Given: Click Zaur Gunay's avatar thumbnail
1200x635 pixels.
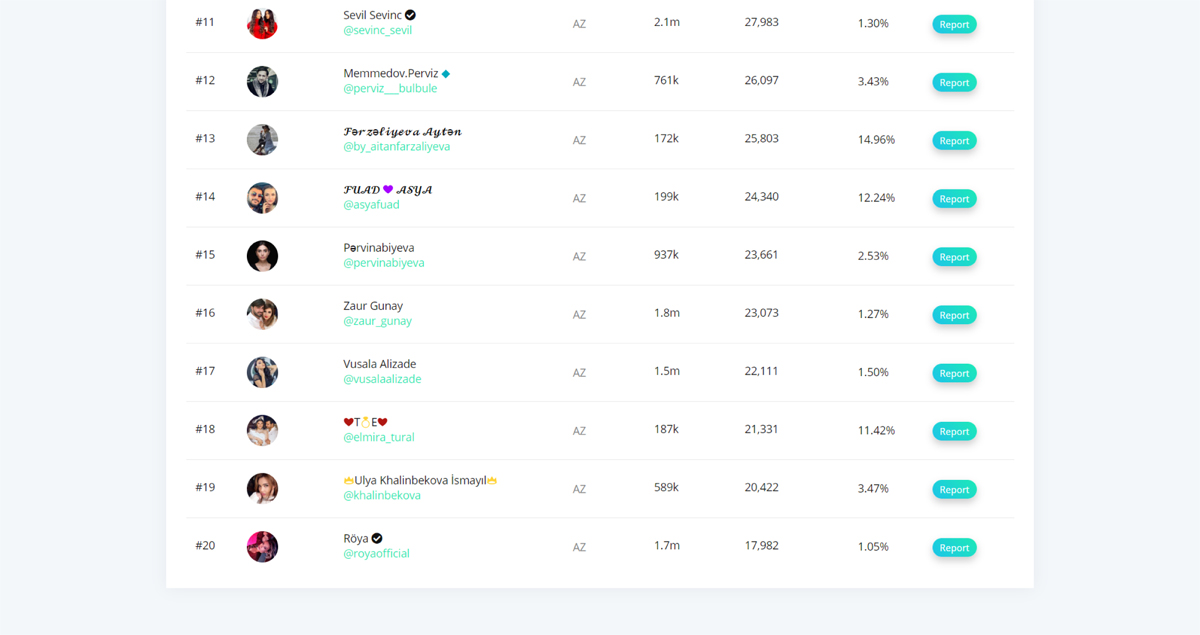Looking at the screenshot, I should tap(262, 314).
